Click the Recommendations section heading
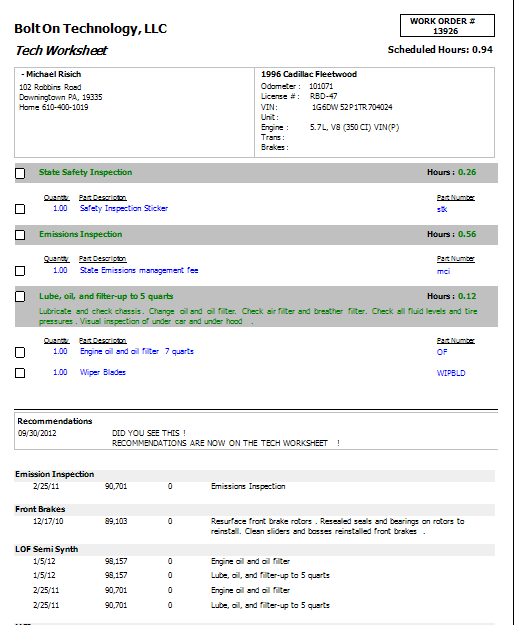Screen dimensions: 514x625 [55, 421]
